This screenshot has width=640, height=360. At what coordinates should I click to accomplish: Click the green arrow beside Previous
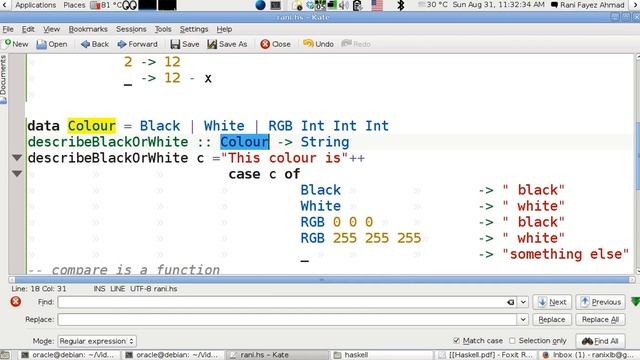pos(635,302)
